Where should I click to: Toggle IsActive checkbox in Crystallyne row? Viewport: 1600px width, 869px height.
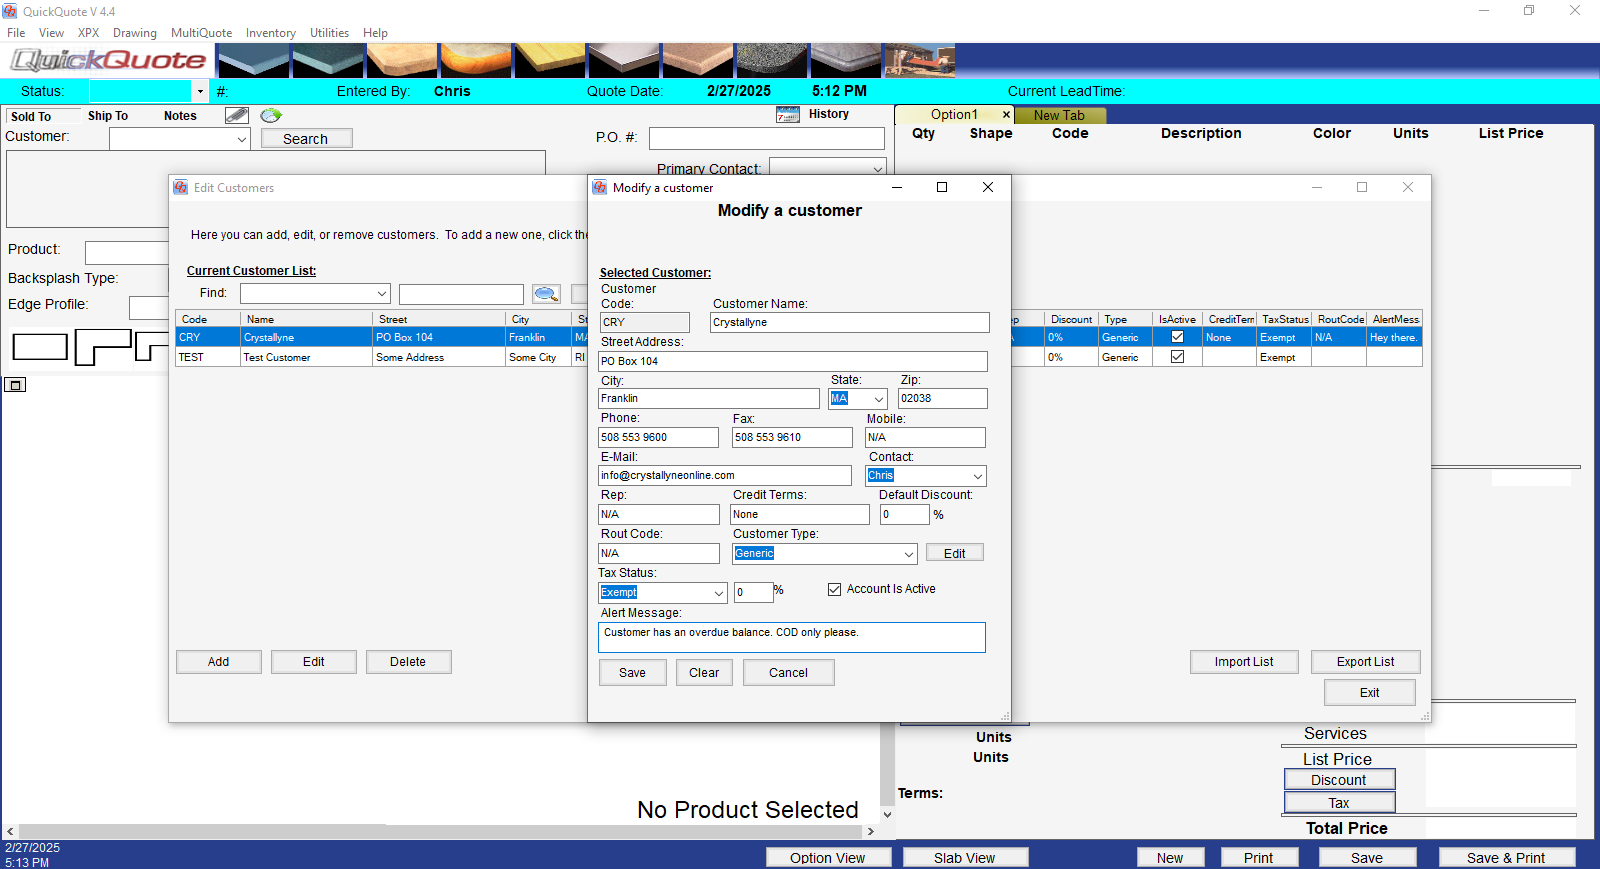coord(1177,337)
